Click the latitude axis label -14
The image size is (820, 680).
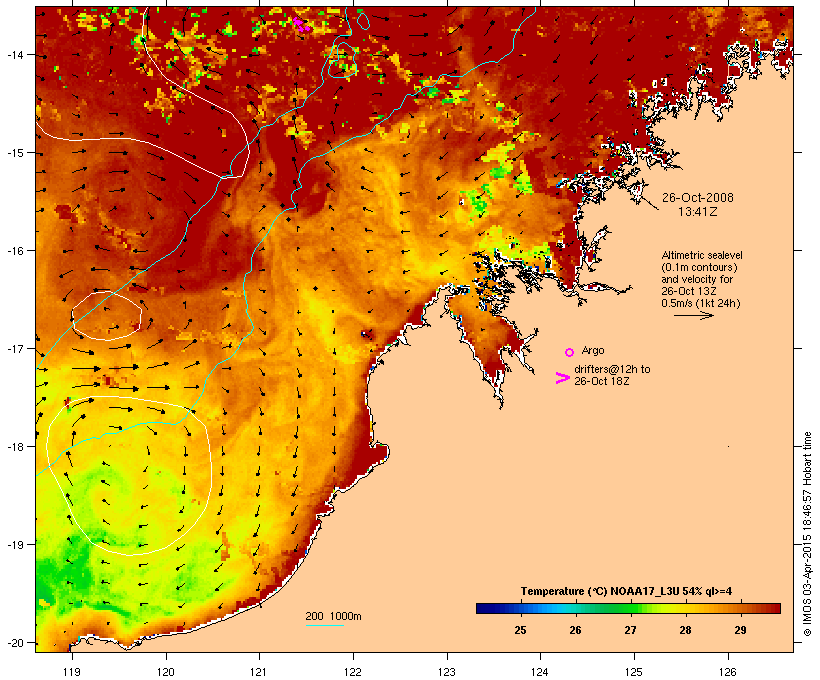[x=15, y=54]
